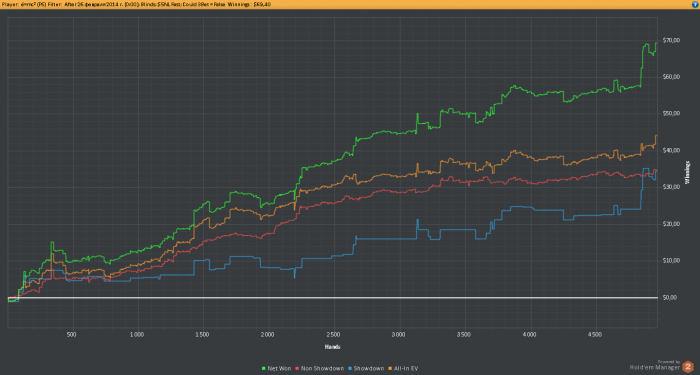Viewport: 700px width, 375px height.
Task: Toggle the green Net Won legend swatch
Action: coord(263,369)
